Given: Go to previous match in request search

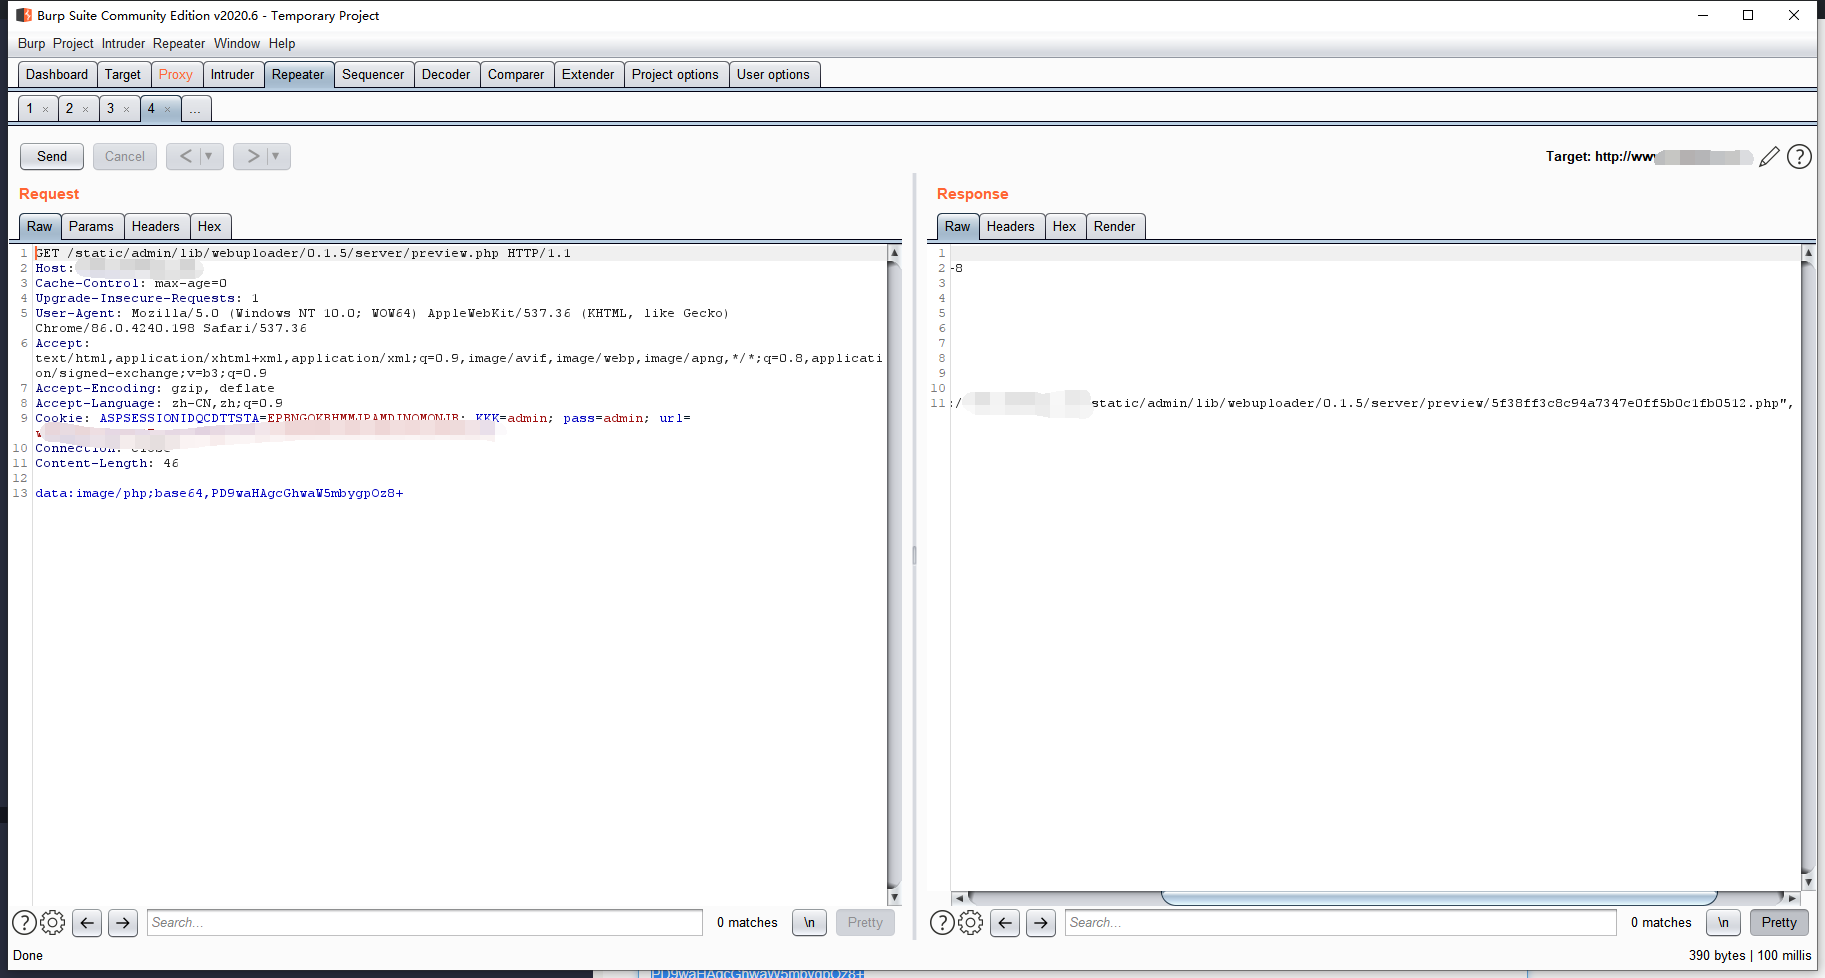Looking at the screenshot, I should (87, 923).
